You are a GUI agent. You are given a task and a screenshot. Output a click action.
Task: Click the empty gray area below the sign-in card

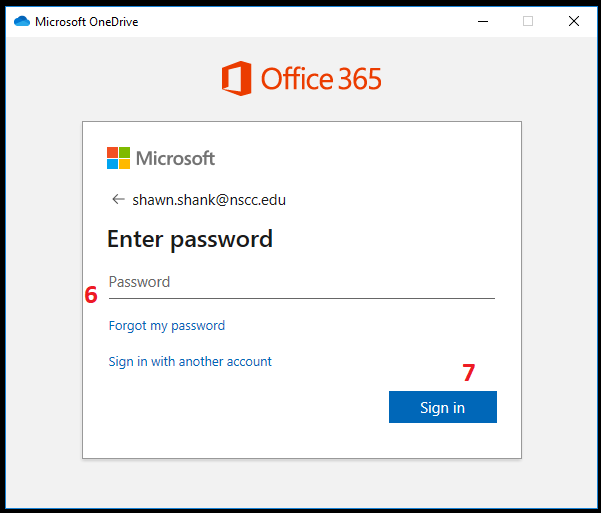click(301, 483)
